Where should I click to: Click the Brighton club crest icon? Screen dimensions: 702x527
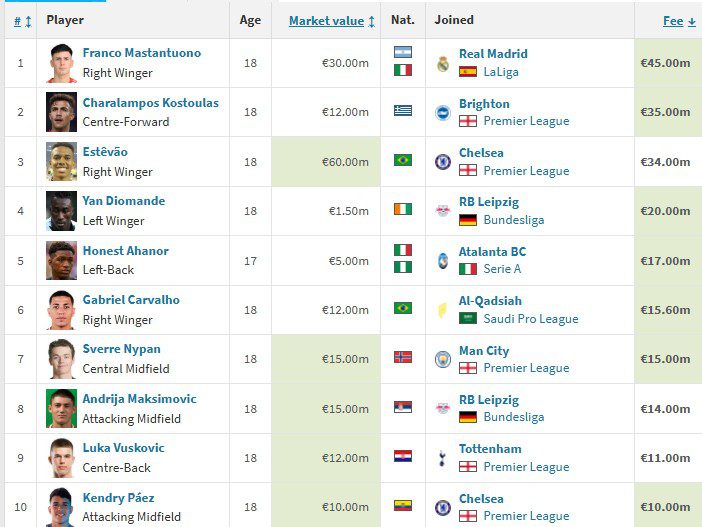[443, 112]
